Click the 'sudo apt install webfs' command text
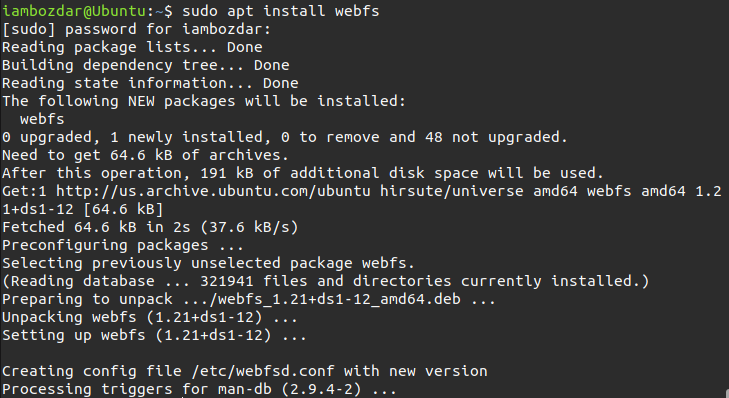Viewport: 729px width, 398px height. pos(280,11)
